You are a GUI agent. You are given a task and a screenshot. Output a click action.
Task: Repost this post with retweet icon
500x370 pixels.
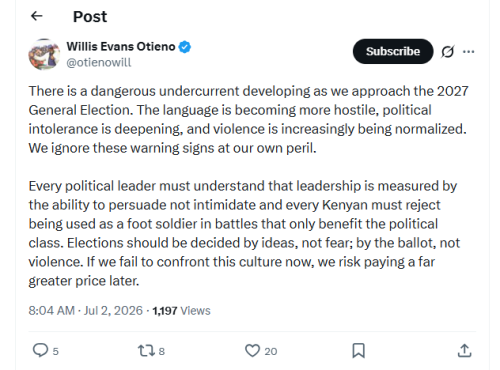pyautogui.click(x=146, y=351)
